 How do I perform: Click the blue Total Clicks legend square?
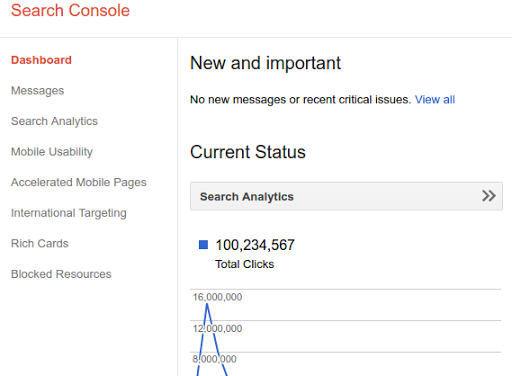pos(203,245)
